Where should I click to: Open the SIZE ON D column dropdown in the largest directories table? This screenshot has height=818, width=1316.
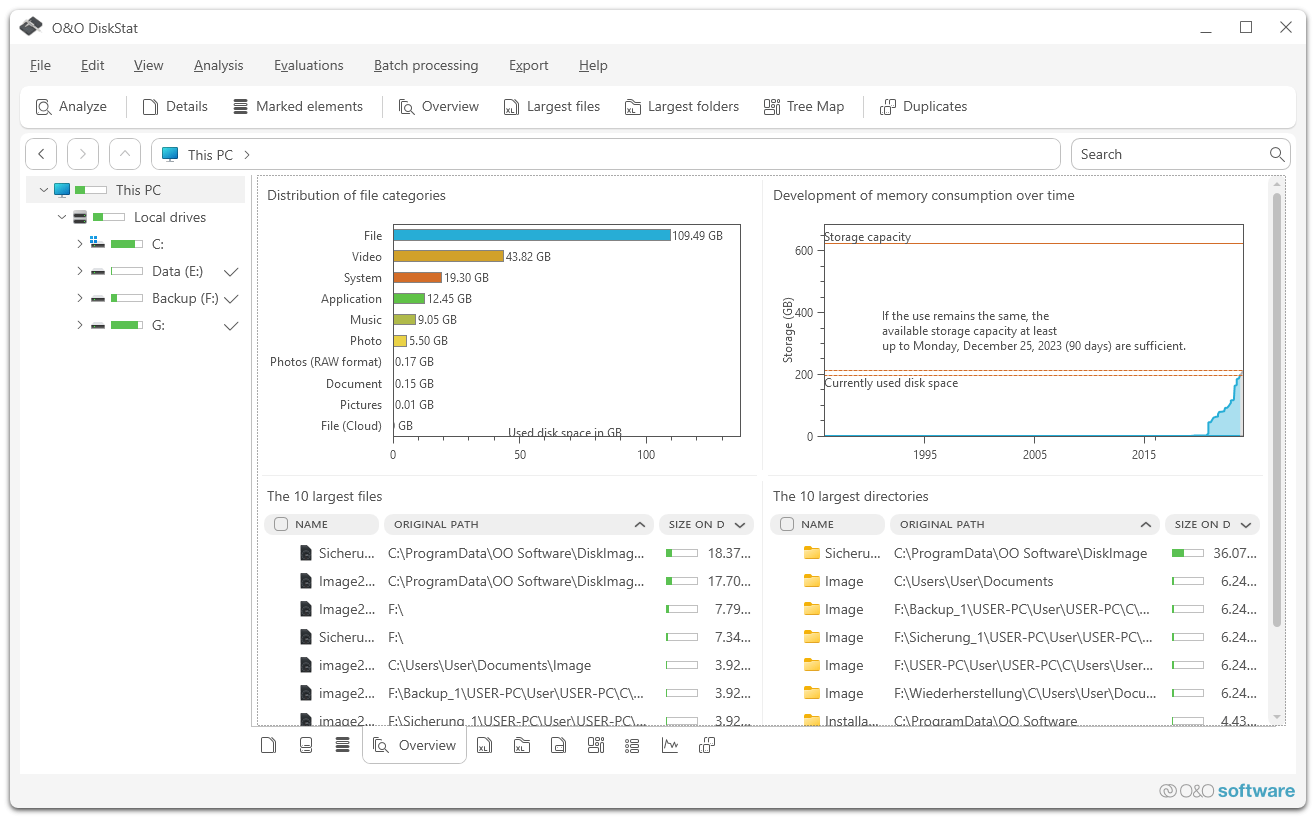[1246, 524]
